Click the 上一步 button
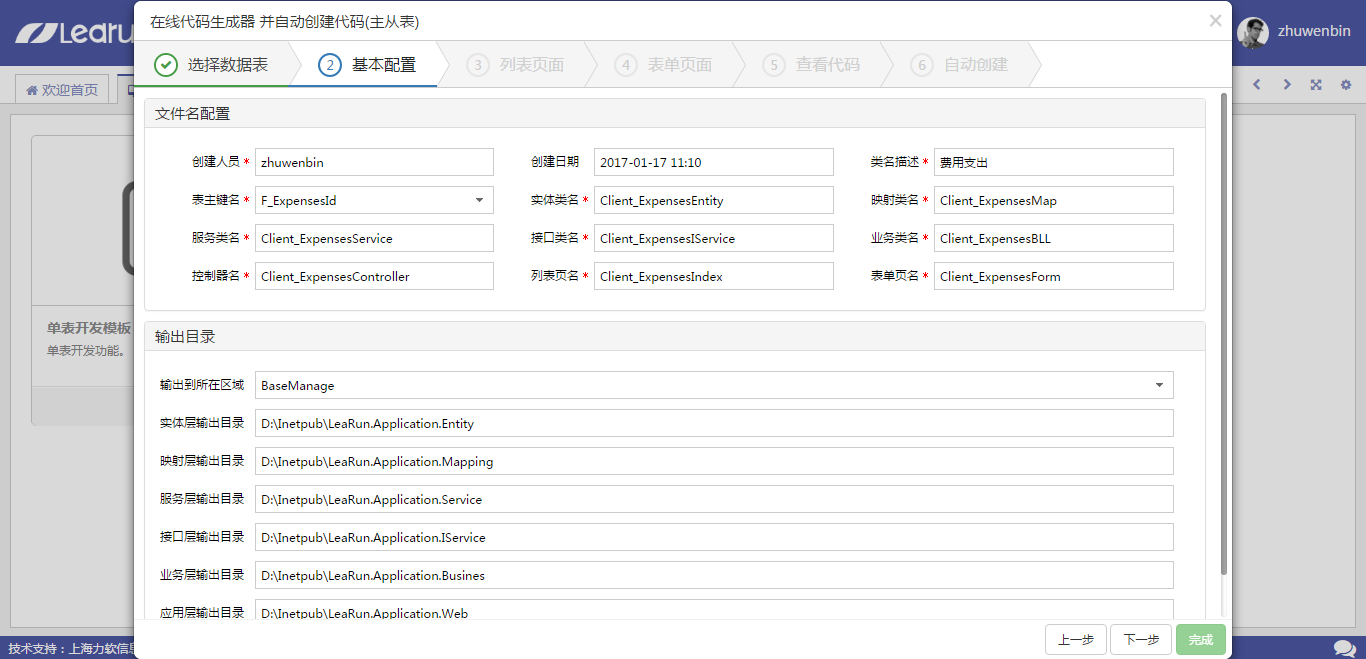Viewport: 1366px width, 659px height. (1075, 640)
